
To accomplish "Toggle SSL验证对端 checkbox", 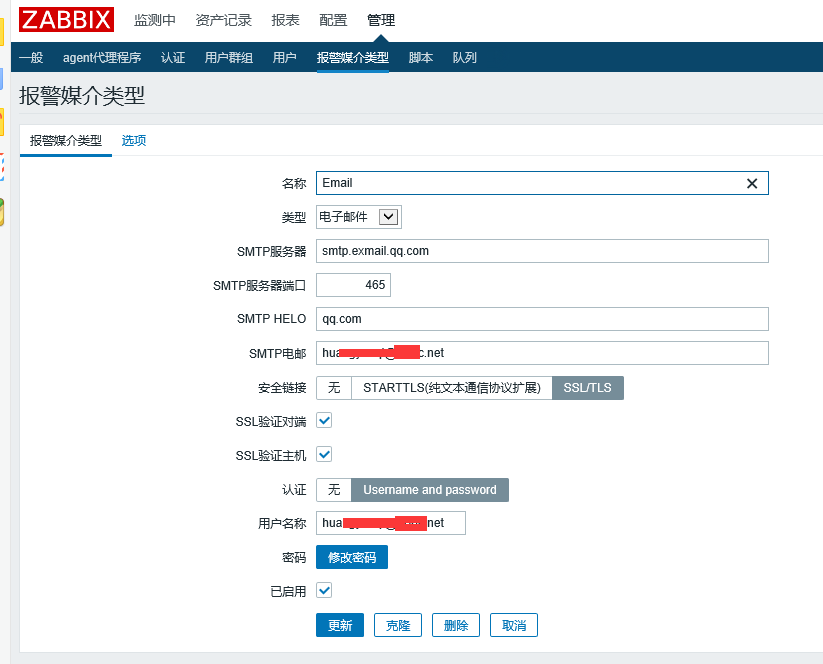I will coord(324,421).
